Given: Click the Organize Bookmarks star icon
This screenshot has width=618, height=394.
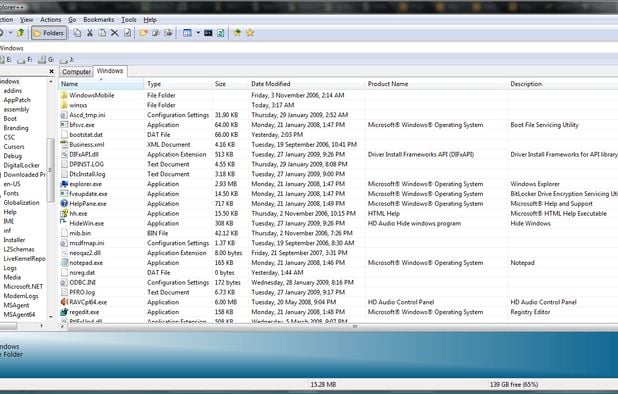Looking at the screenshot, I should click(250, 33).
